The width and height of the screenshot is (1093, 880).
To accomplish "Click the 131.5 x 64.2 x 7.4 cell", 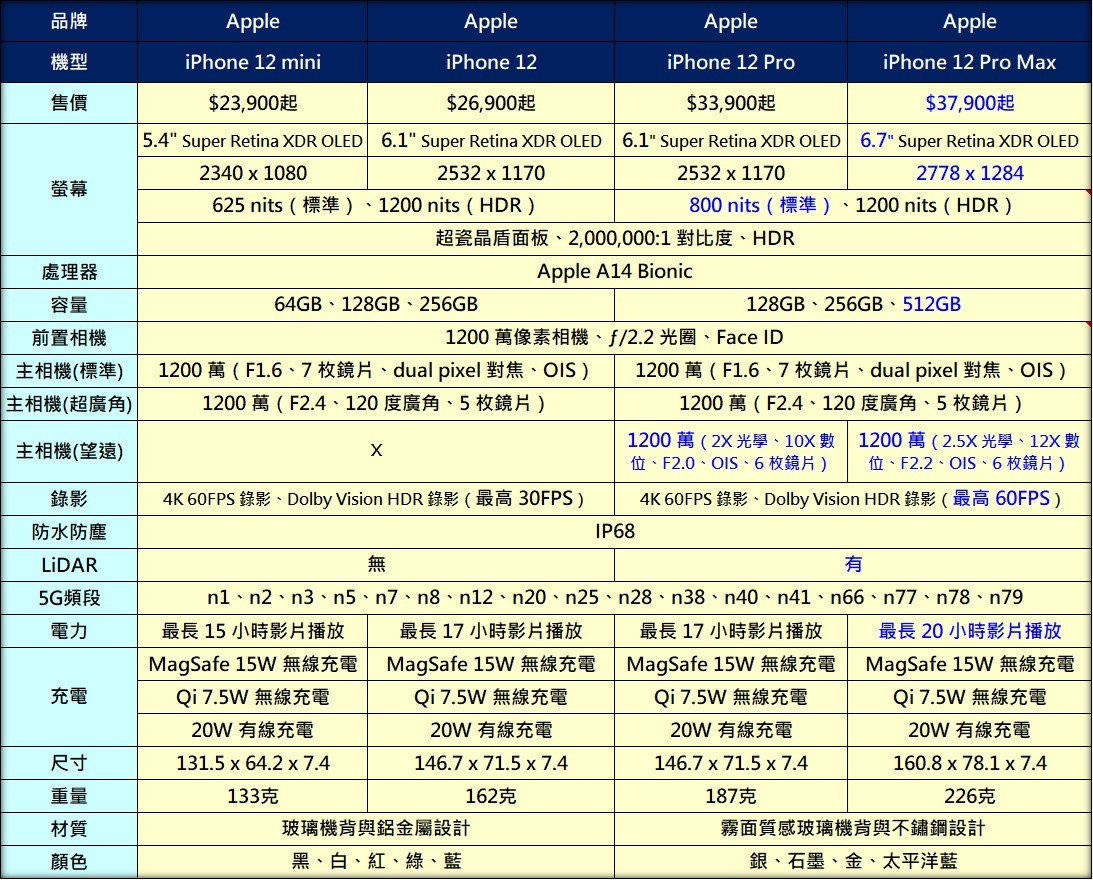I will 252,764.
